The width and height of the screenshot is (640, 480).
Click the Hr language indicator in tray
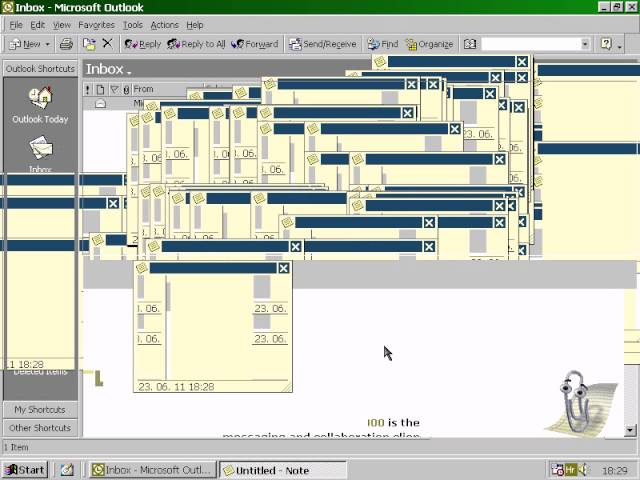(x=570, y=470)
